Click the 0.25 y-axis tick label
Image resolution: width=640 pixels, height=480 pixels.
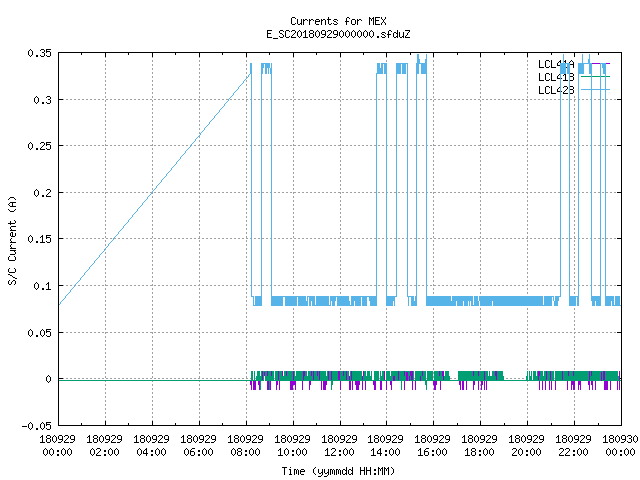click(x=40, y=146)
